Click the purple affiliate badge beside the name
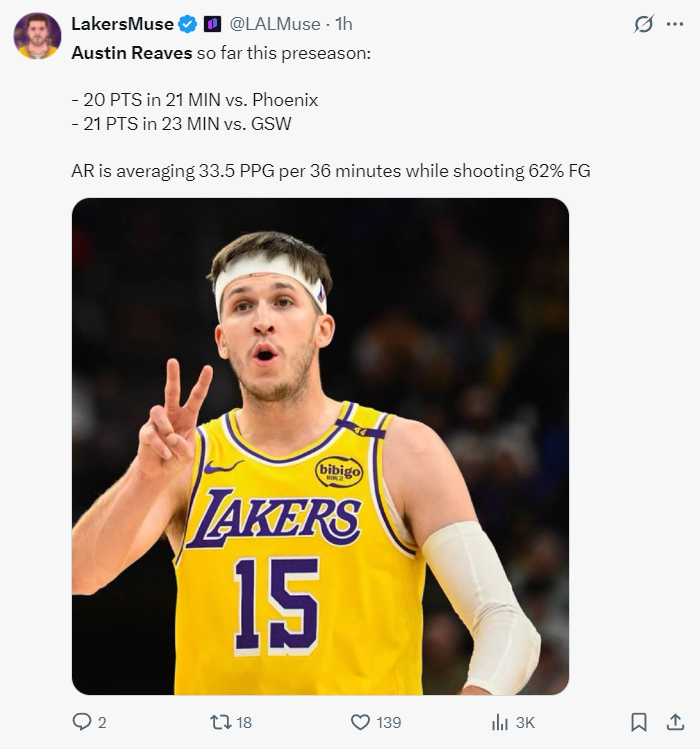The width and height of the screenshot is (700, 751). pos(212,24)
